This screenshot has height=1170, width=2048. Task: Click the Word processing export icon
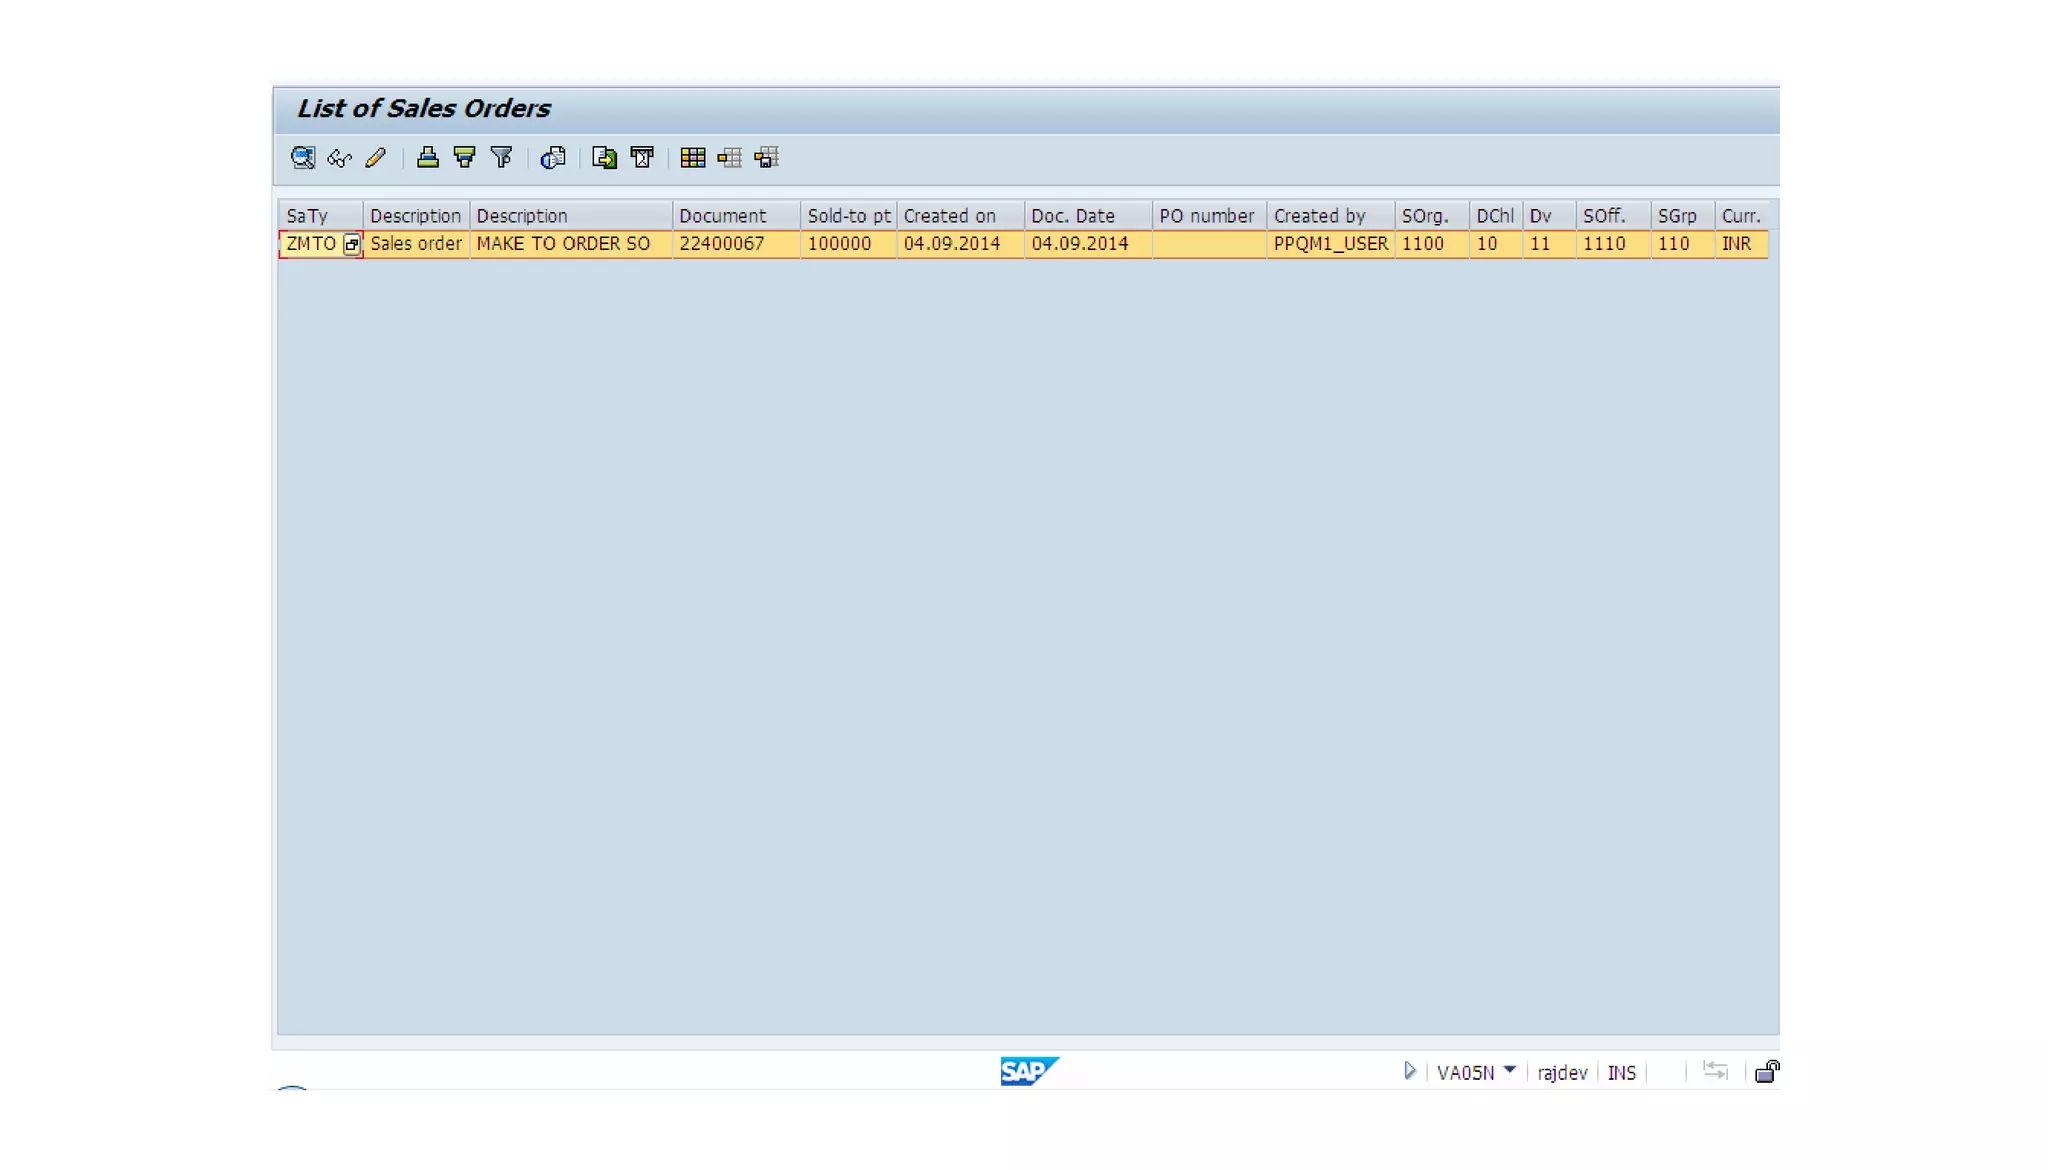click(x=642, y=158)
